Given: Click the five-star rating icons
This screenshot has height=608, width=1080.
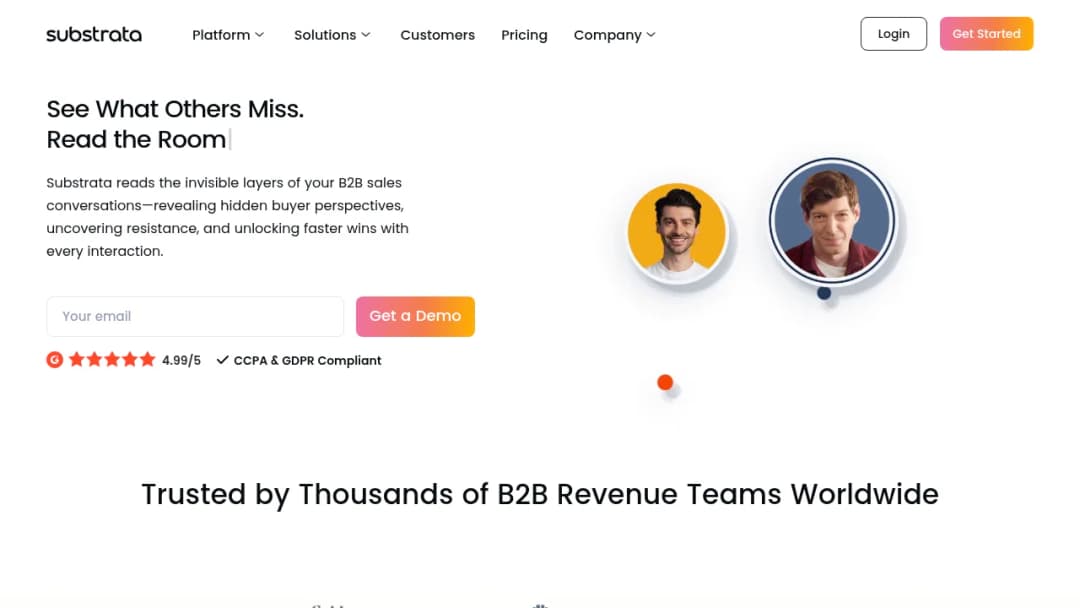Looking at the screenshot, I should (112, 359).
